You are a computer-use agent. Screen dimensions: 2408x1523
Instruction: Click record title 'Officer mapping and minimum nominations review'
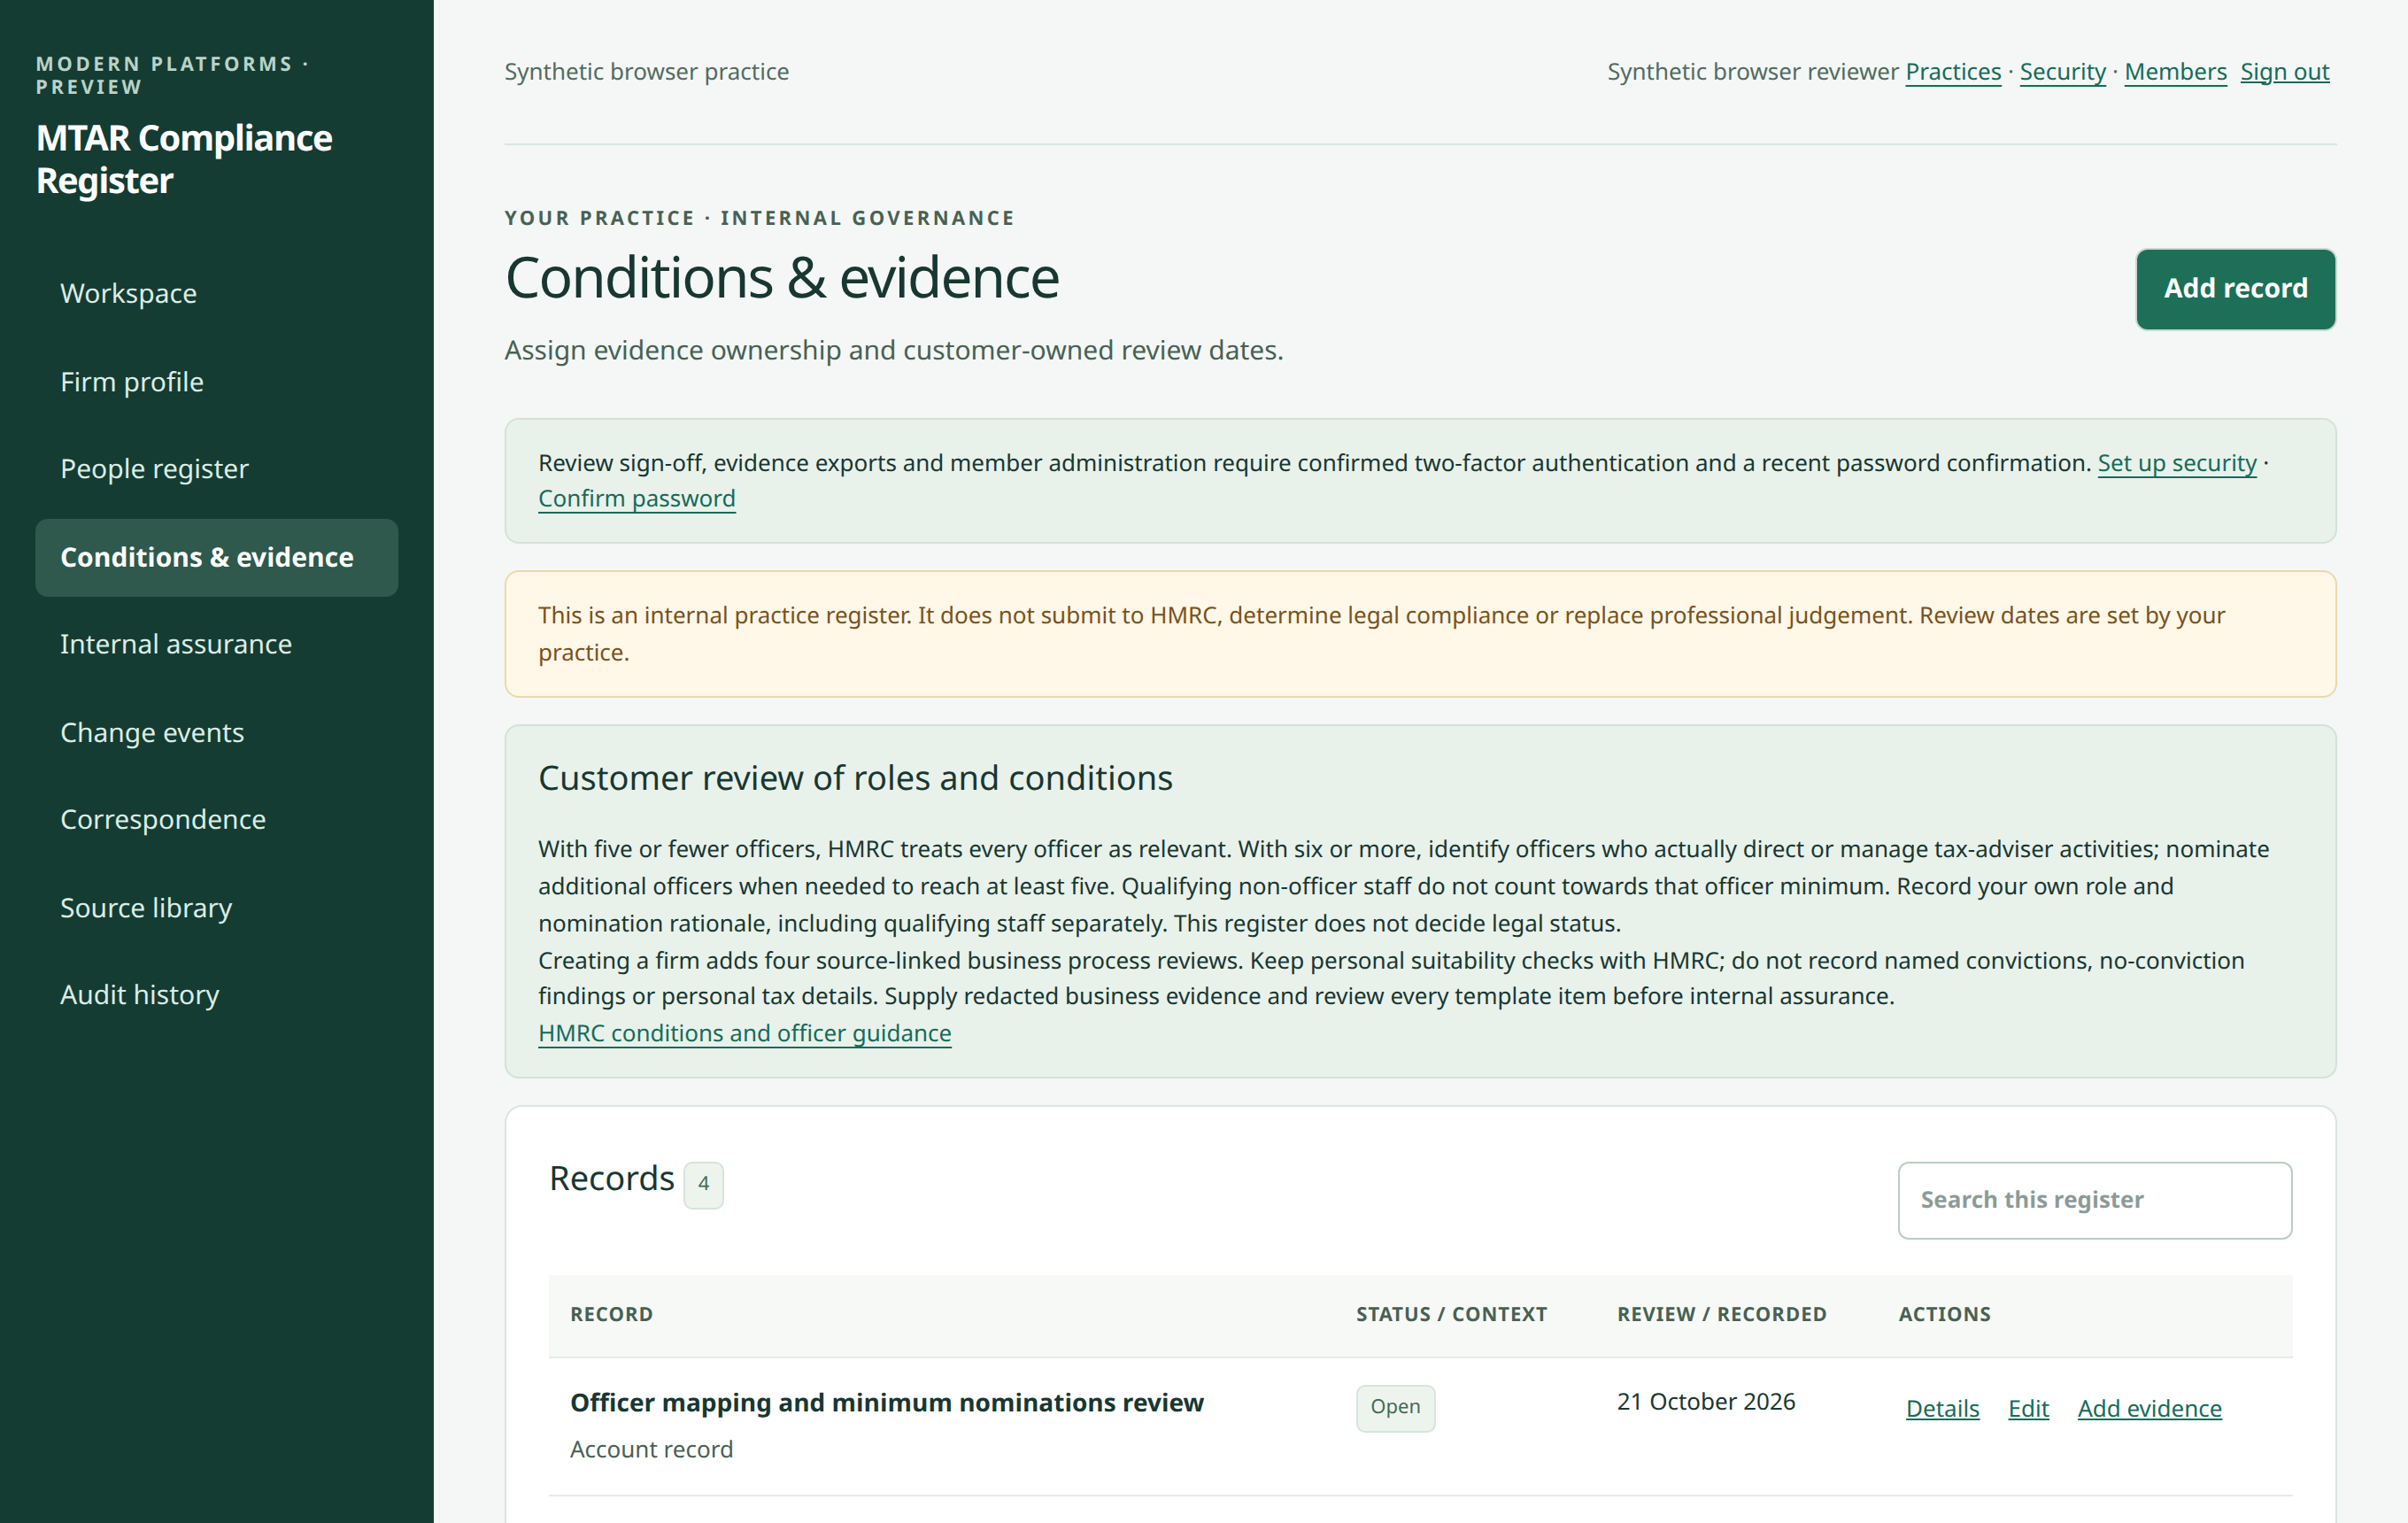pos(886,1402)
